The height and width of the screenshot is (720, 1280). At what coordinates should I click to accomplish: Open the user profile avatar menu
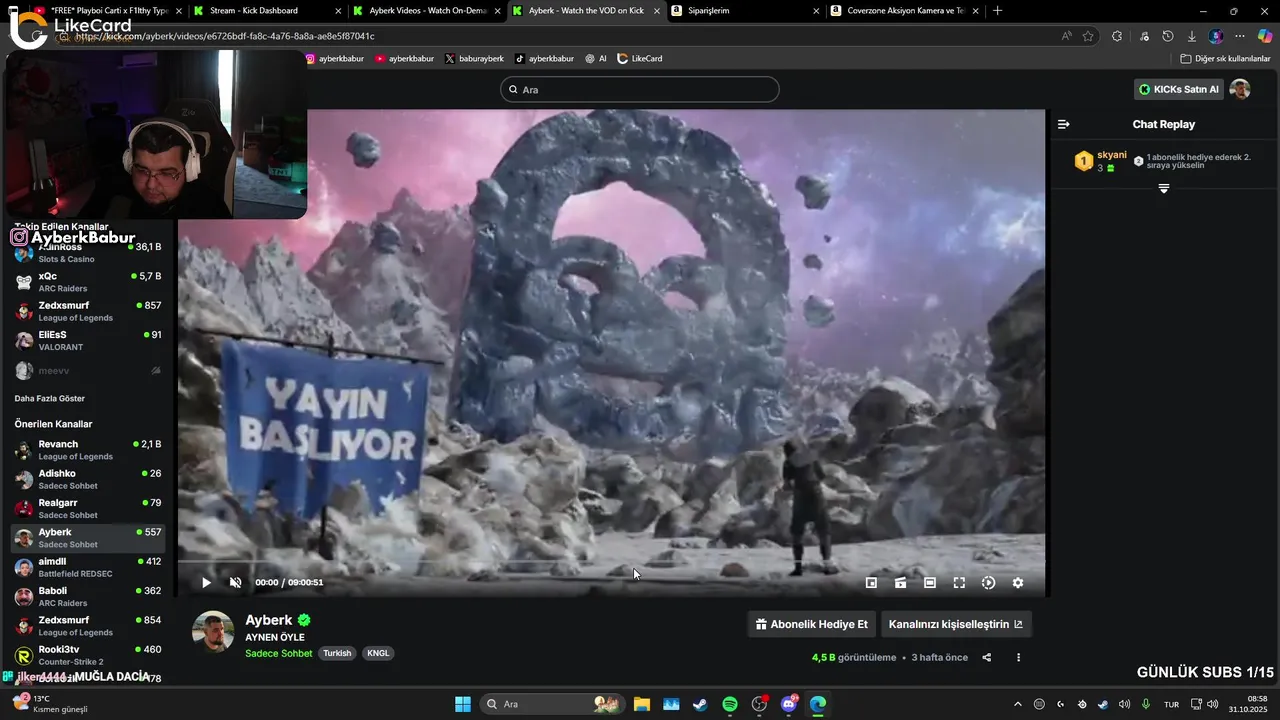(x=1240, y=89)
